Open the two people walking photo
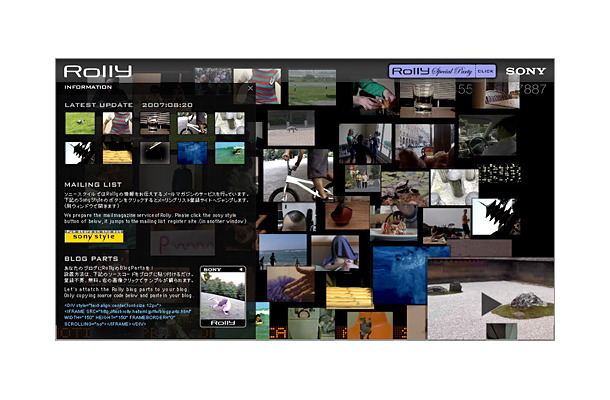Viewport: 610px width, 400px height. 363,178
